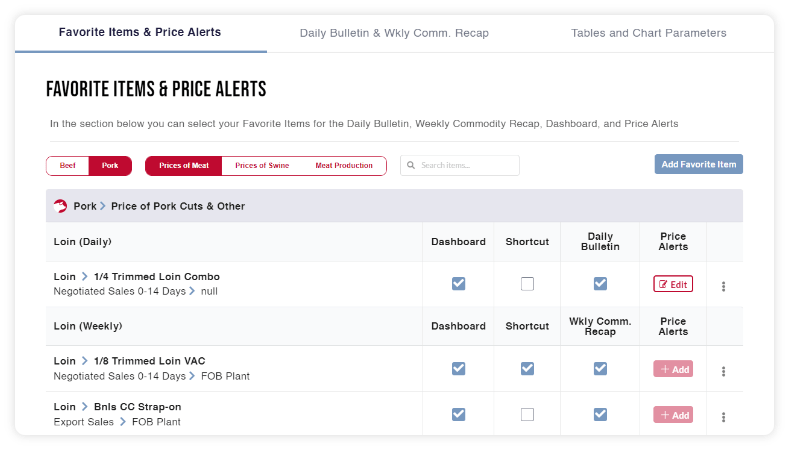
Task: Click the search magnifier icon
Action: click(x=411, y=166)
